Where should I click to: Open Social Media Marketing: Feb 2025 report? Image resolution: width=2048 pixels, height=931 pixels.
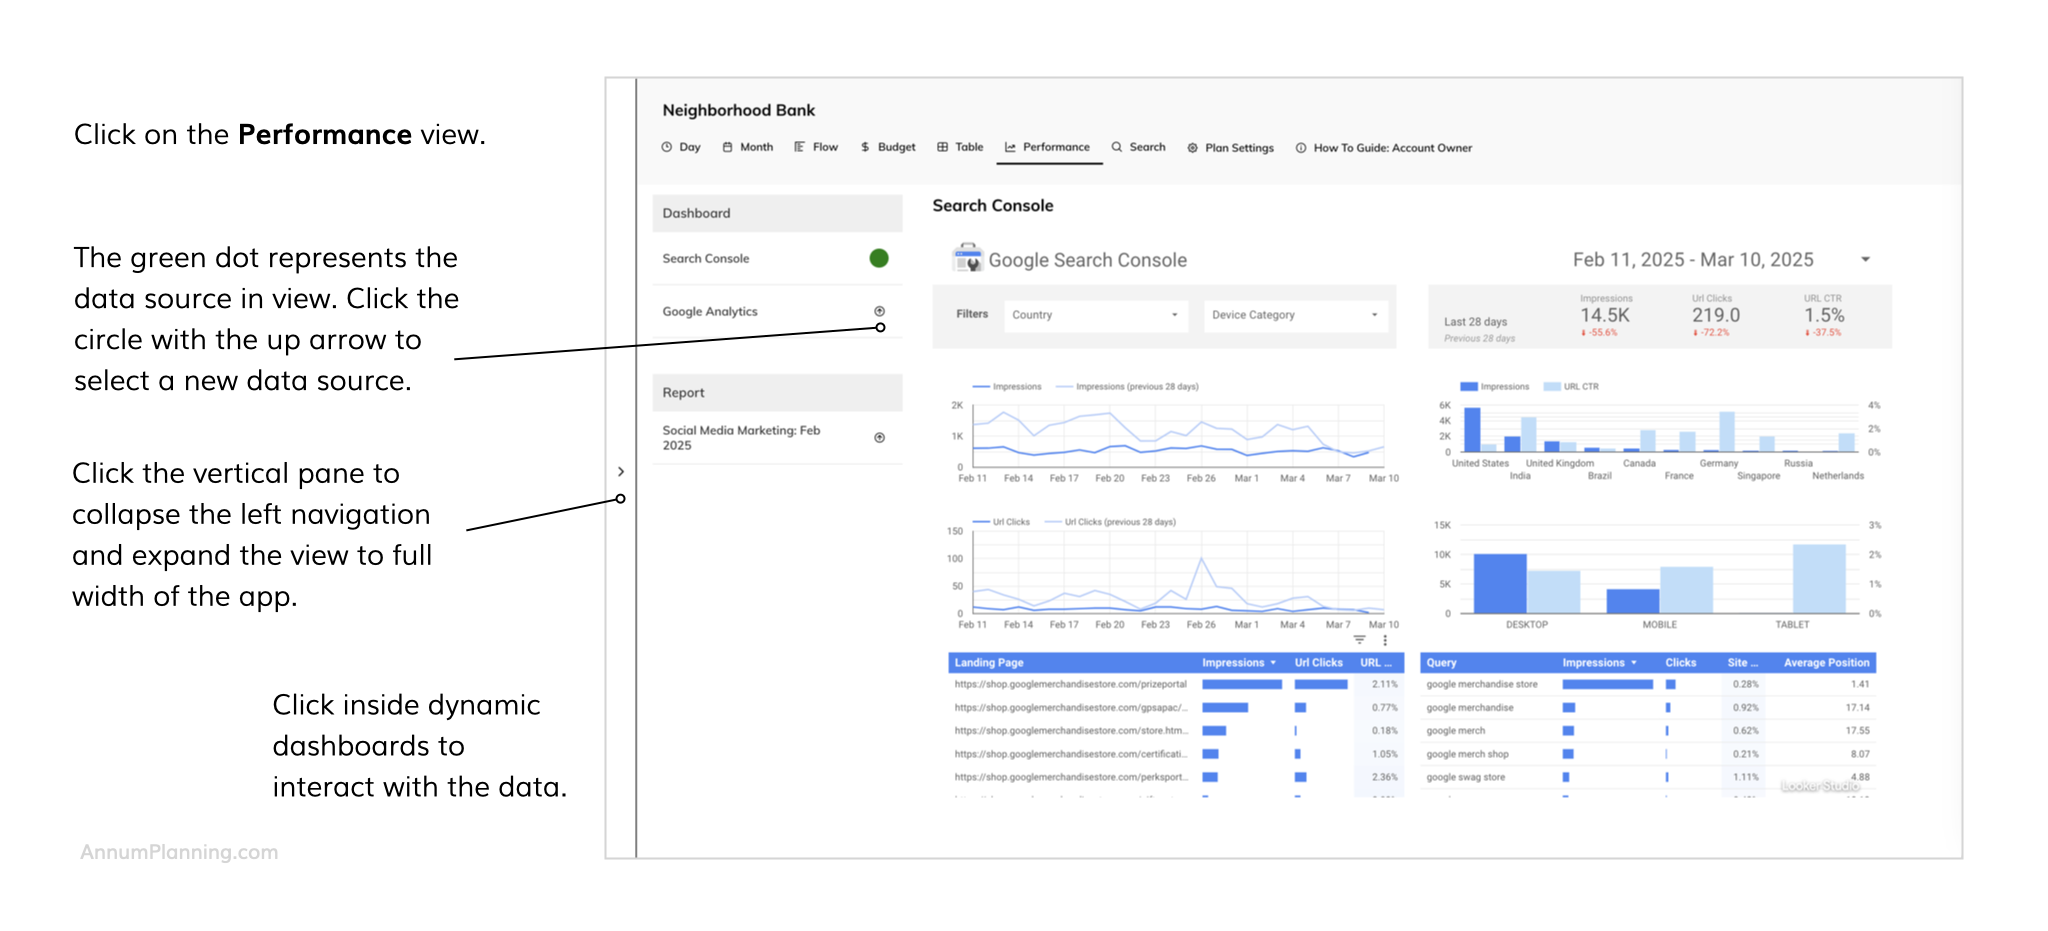click(777, 438)
